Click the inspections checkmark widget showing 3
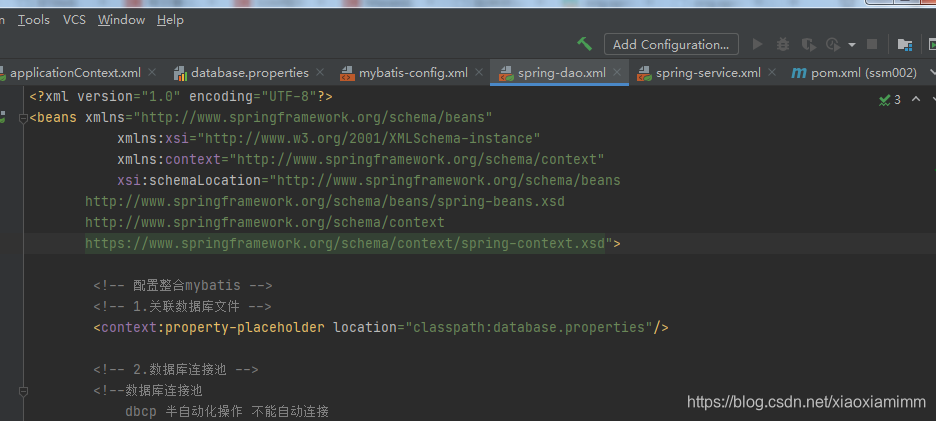The height and width of the screenshot is (421, 936). [889, 100]
